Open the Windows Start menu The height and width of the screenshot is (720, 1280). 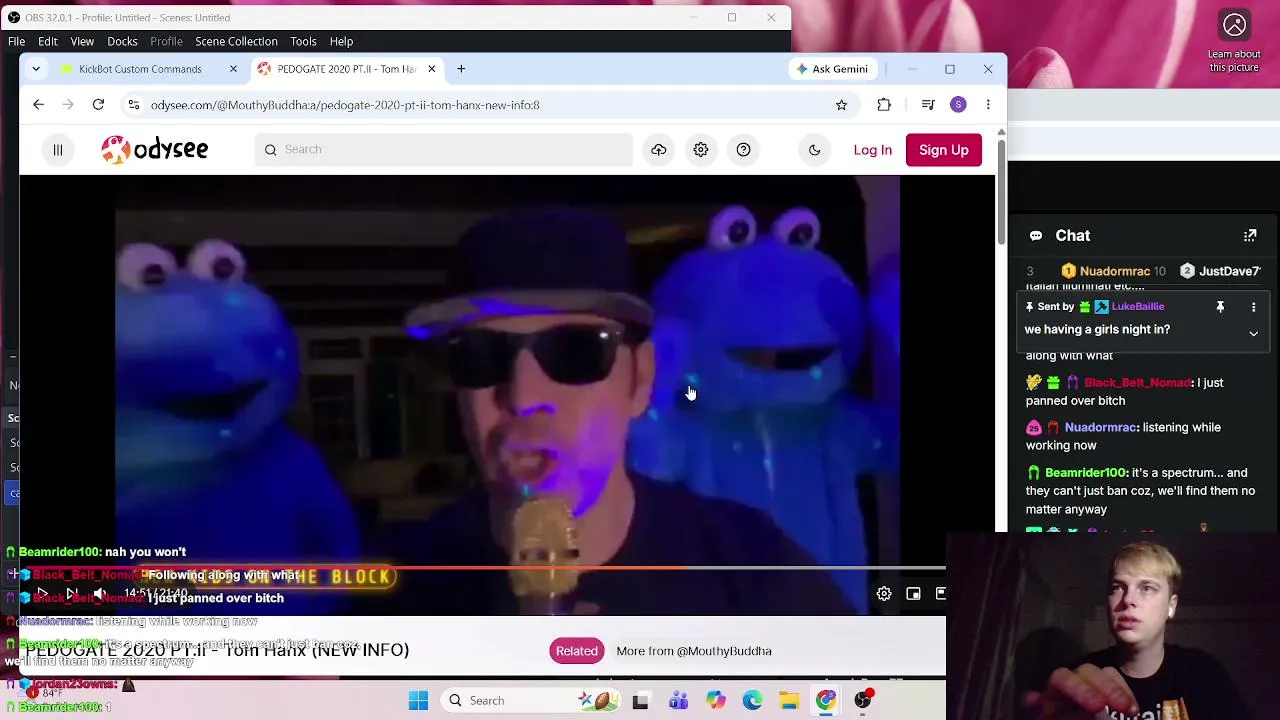click(418, 701)
